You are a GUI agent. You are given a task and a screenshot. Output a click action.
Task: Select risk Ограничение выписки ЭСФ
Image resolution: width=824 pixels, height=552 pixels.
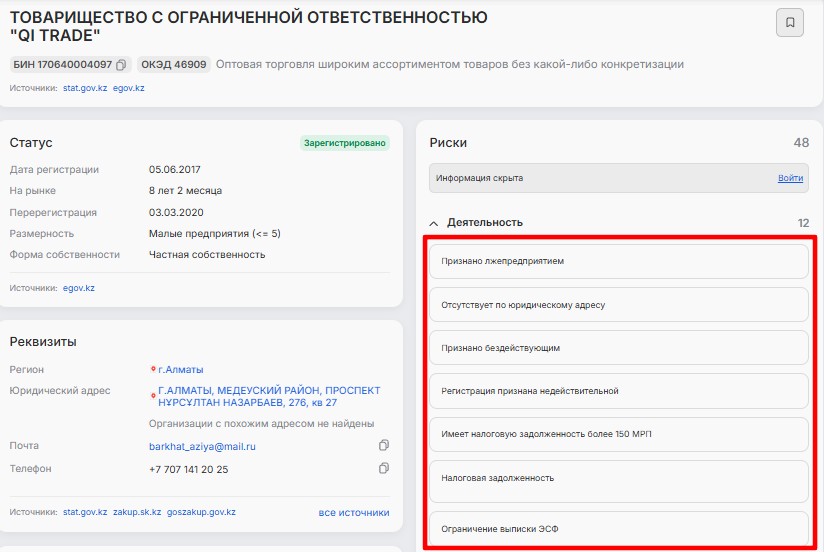click(x=619, y=529)
